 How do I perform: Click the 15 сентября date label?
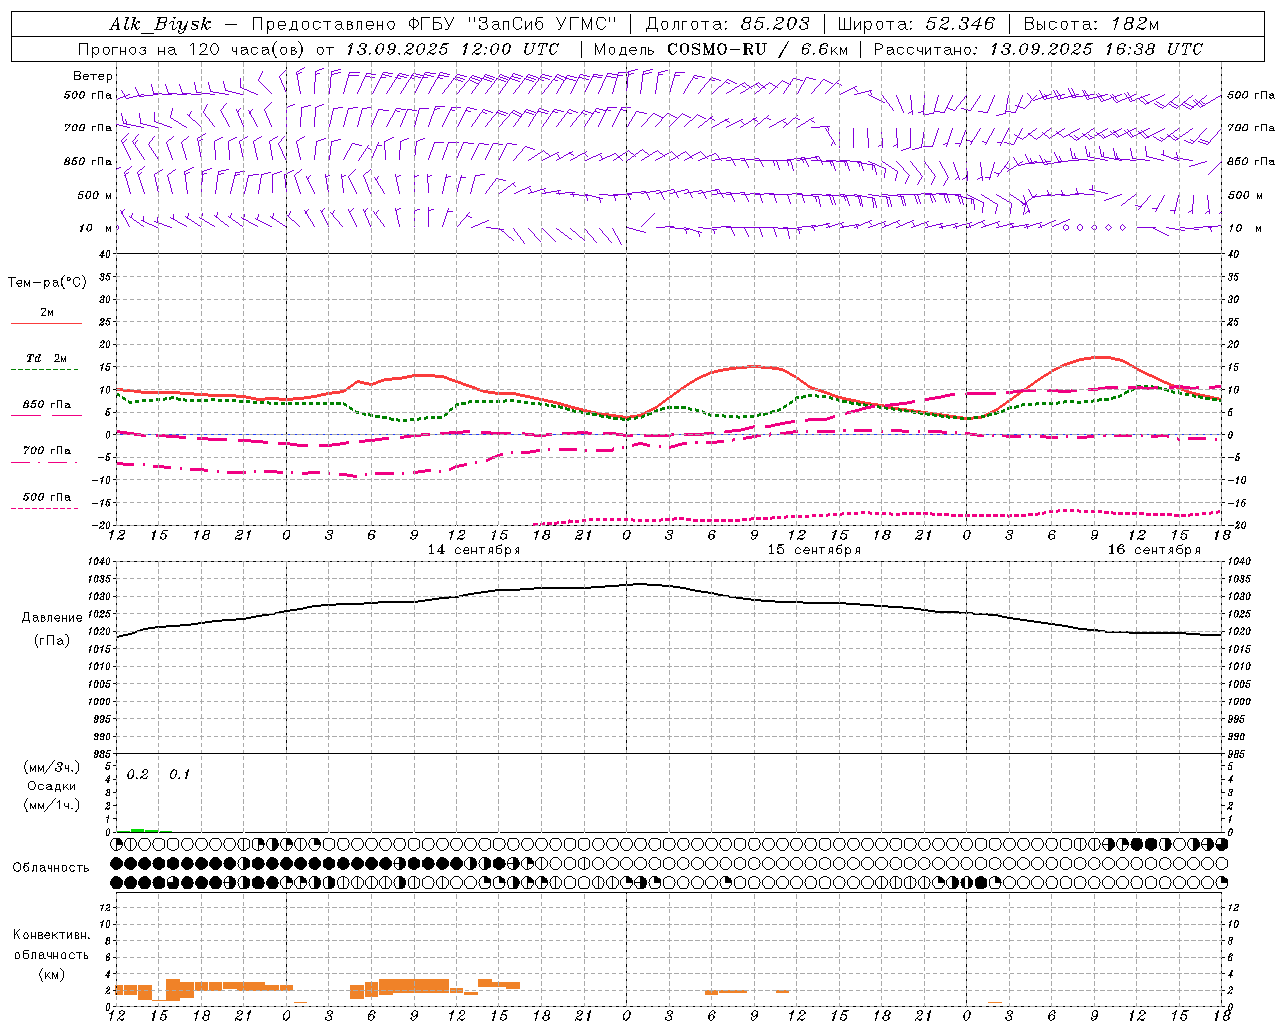(814, 550)
